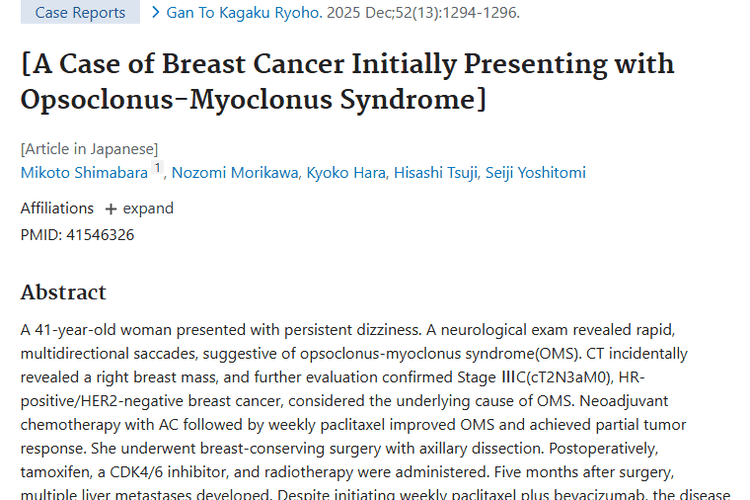Select author link Seiji Yoshitomi
The width and height of the screenshot is (750, 500).
(x=535, y=173)
